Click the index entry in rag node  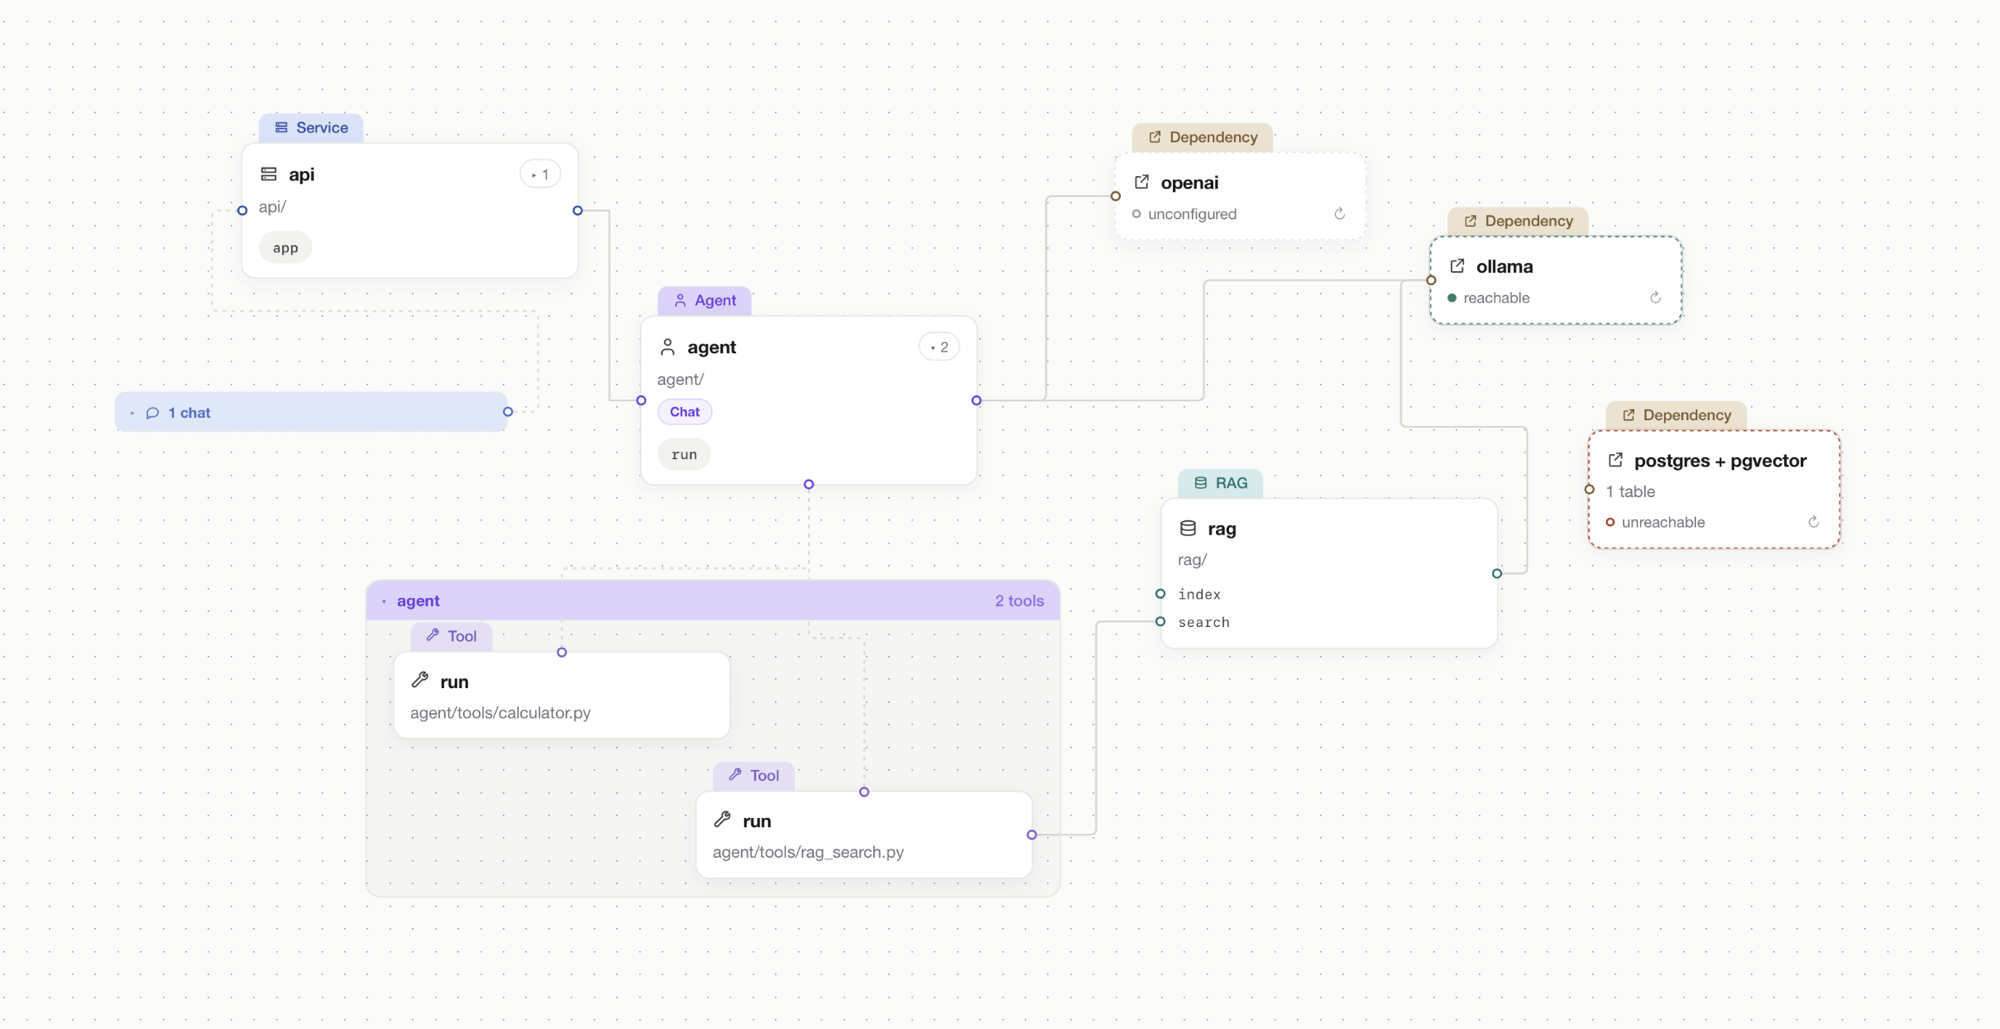tap(1199, 594)
